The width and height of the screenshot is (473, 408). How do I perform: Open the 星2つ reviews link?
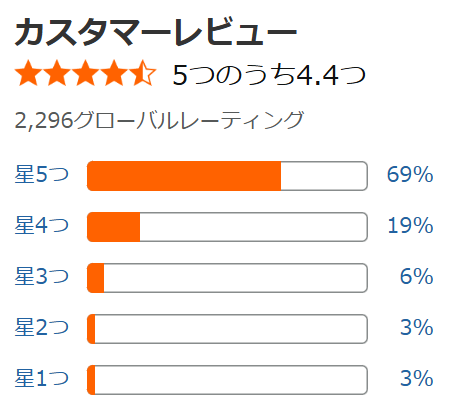[42, 327]
